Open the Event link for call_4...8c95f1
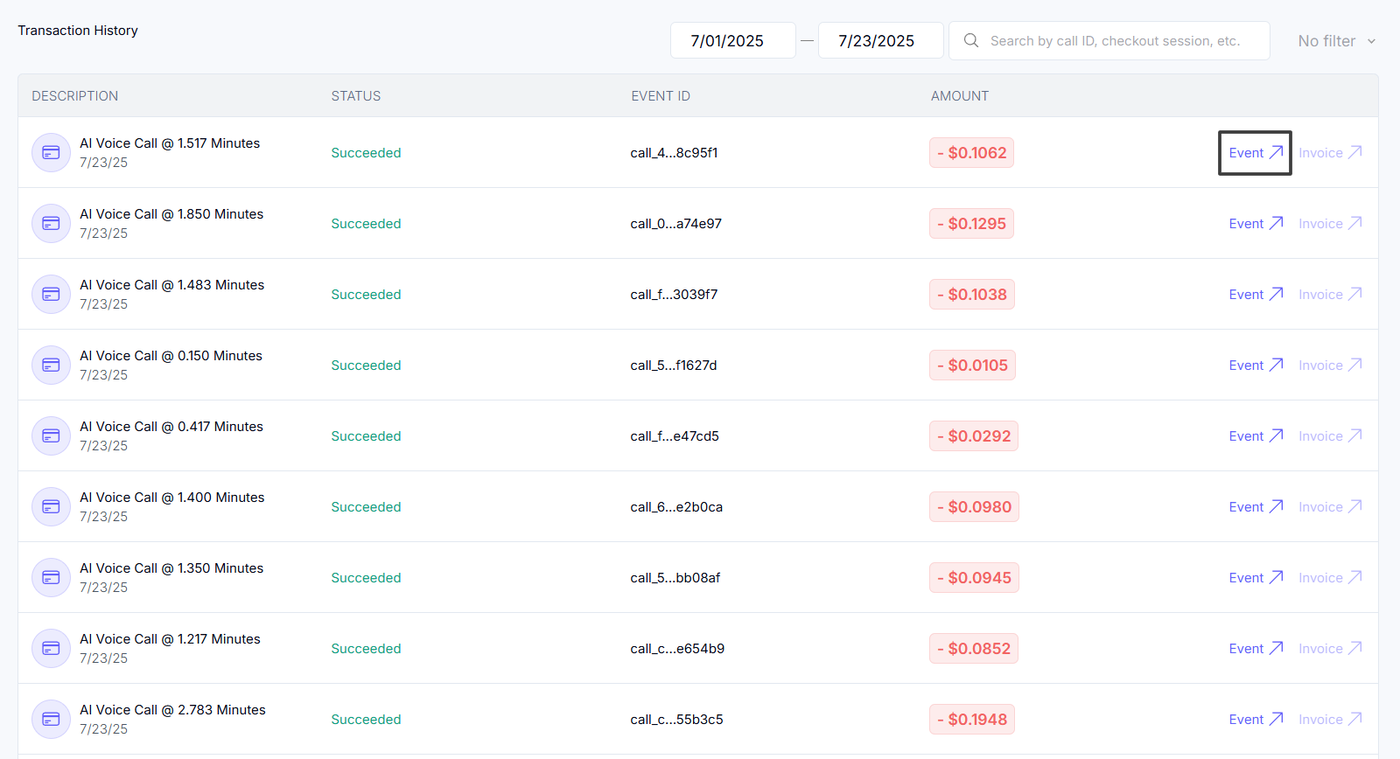 click(1255, 153)
